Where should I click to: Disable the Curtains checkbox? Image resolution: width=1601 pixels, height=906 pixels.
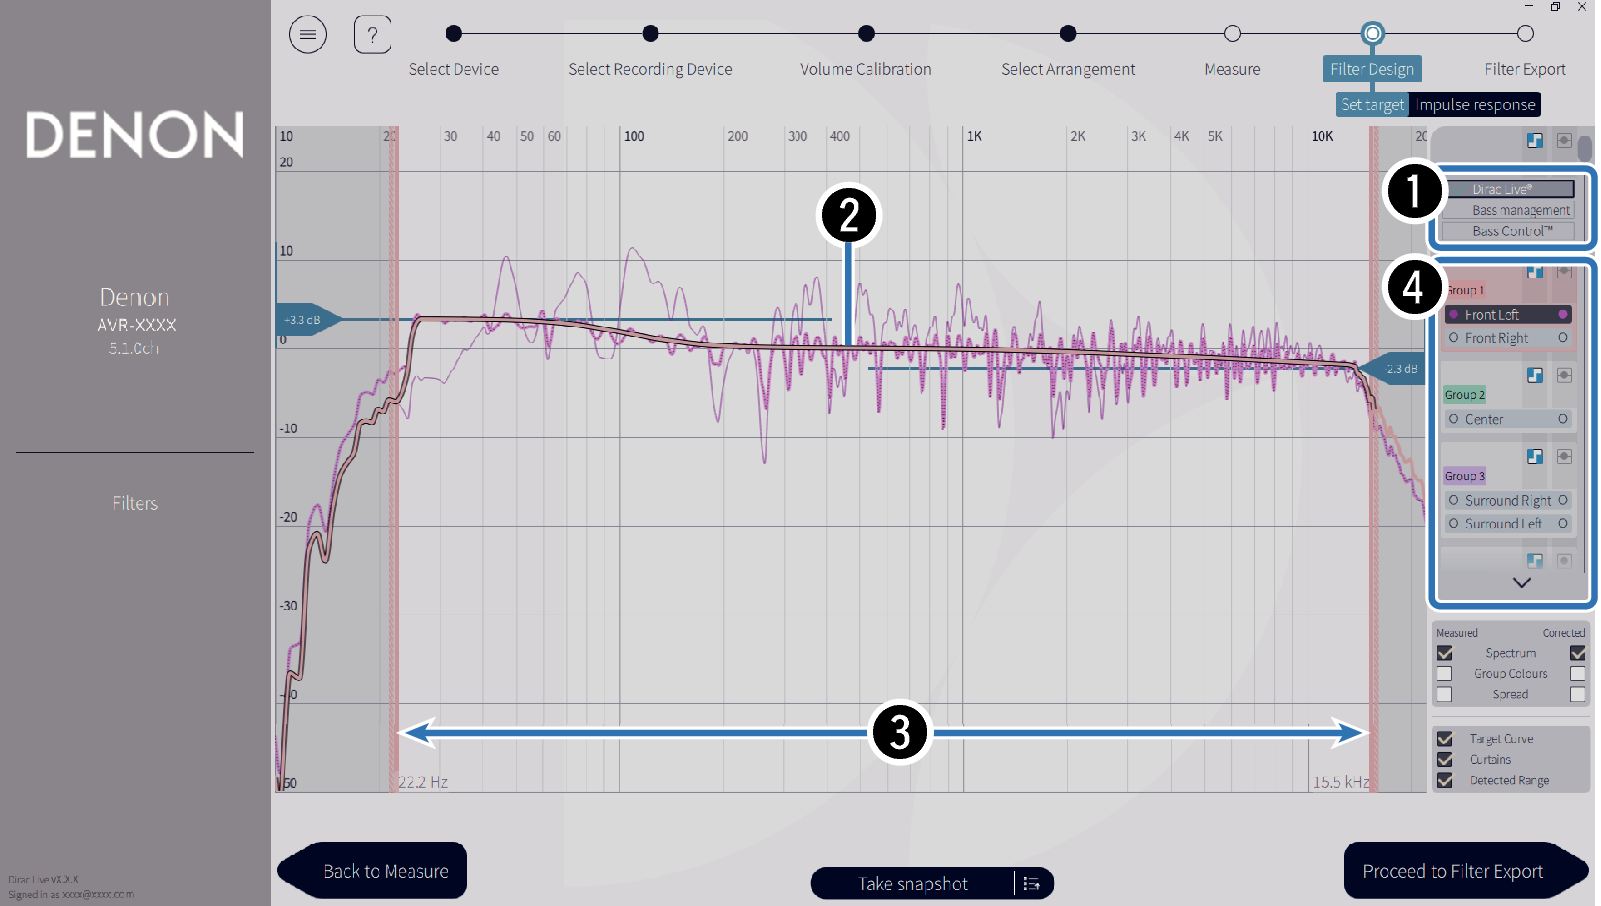click(x=1445, y=760)
